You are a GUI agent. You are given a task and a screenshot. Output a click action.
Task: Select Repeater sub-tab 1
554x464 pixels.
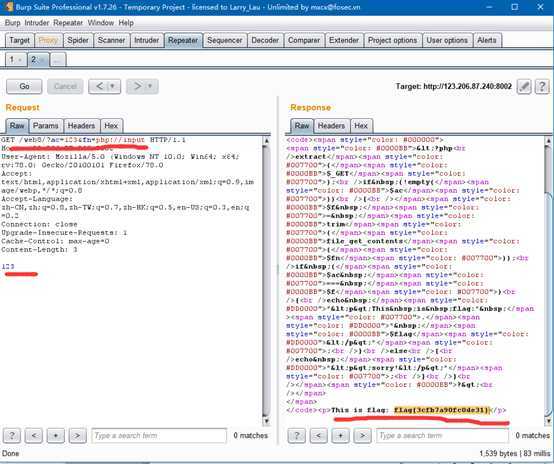pos(15,59)
